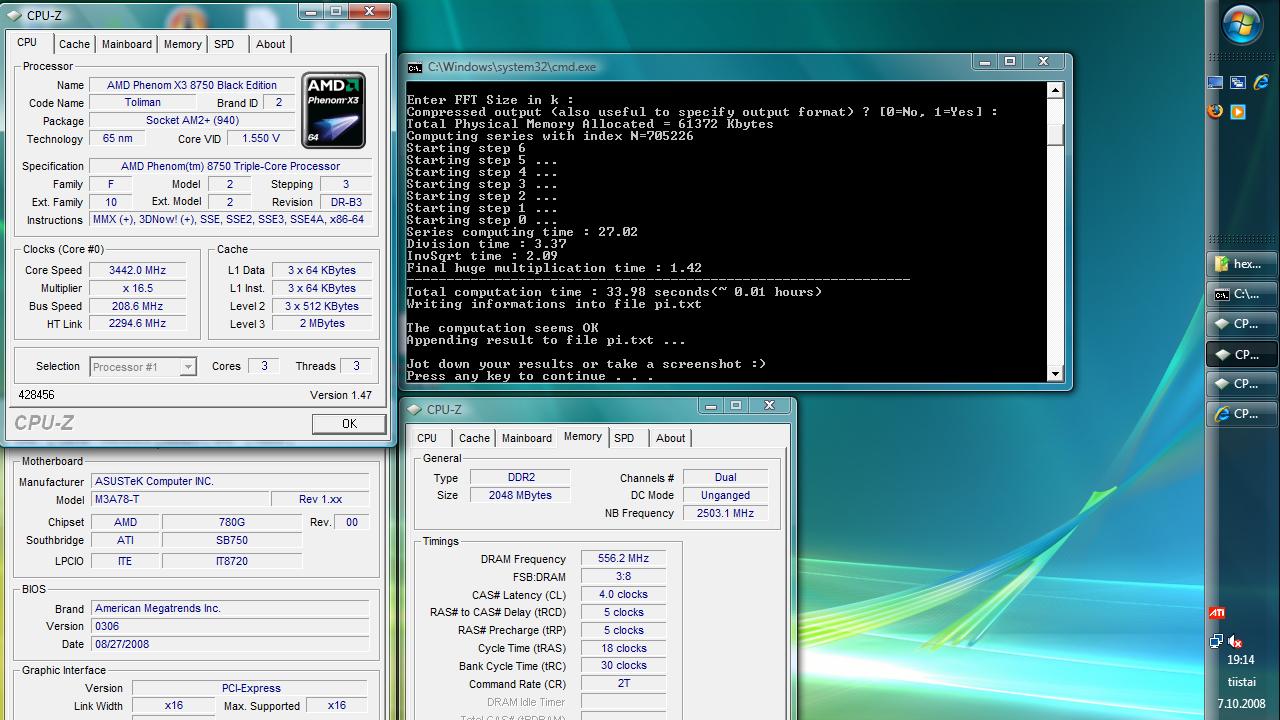The image size is (1280, 720).
Task: Switch to the hex... taskbar button
Action: click(1242, 264)
